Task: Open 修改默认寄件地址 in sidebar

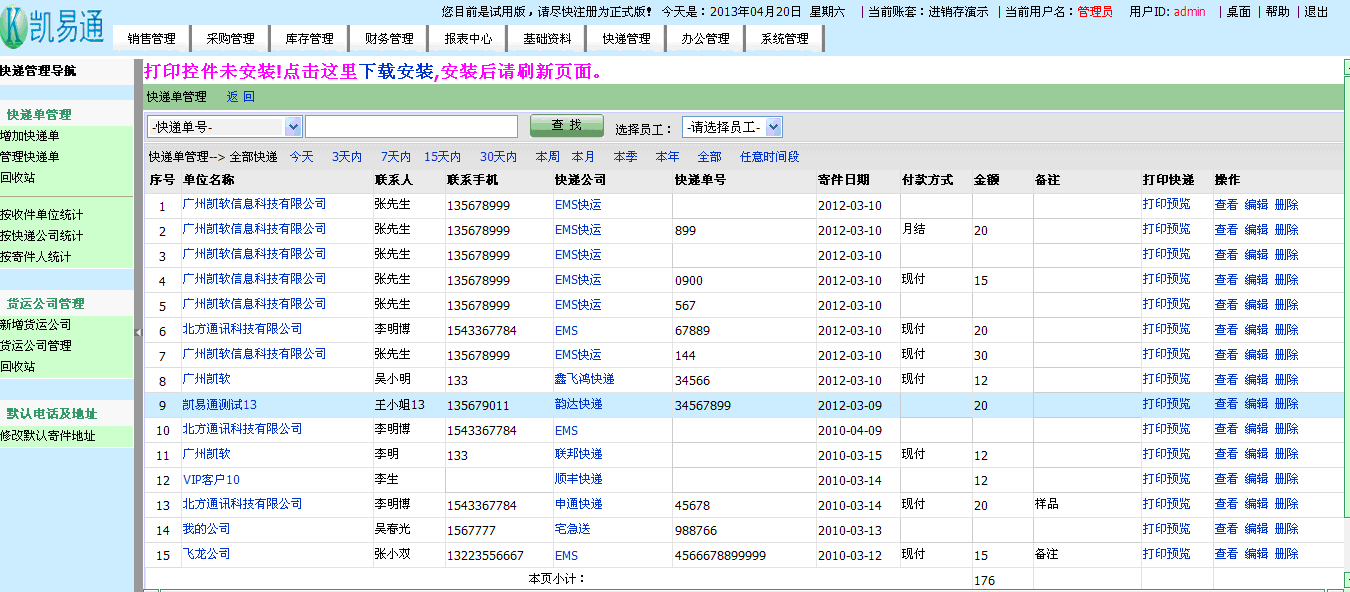Action: pos(48,436)
